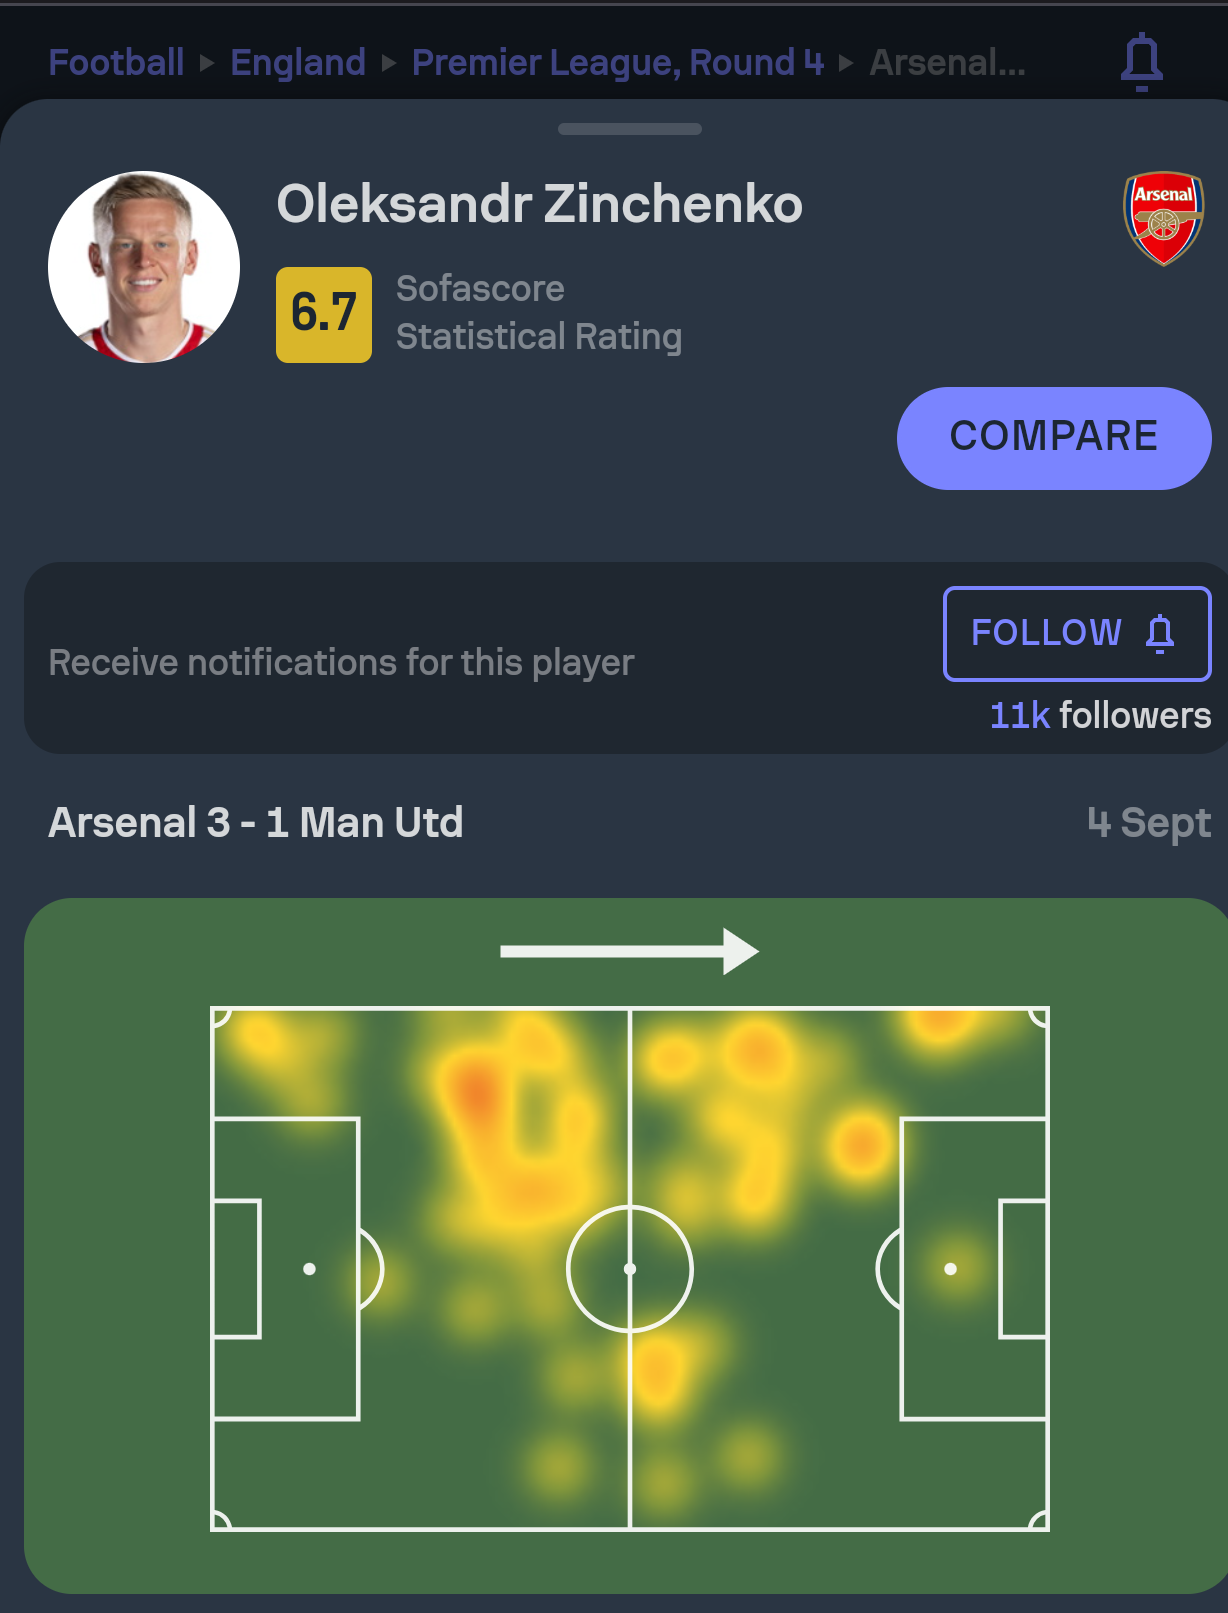Viewport: 1228px width, 1613px height.
Task: Open Premier League, Round 4 breadcrumb
Action: tap(617, 63)
